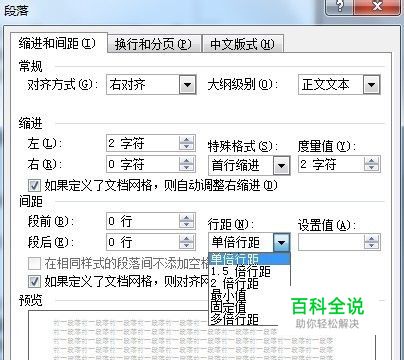Toggle 在相同样式的段落间不添加空格 checkbox
The width and height of the screenshot is (404, 360).
34,263
